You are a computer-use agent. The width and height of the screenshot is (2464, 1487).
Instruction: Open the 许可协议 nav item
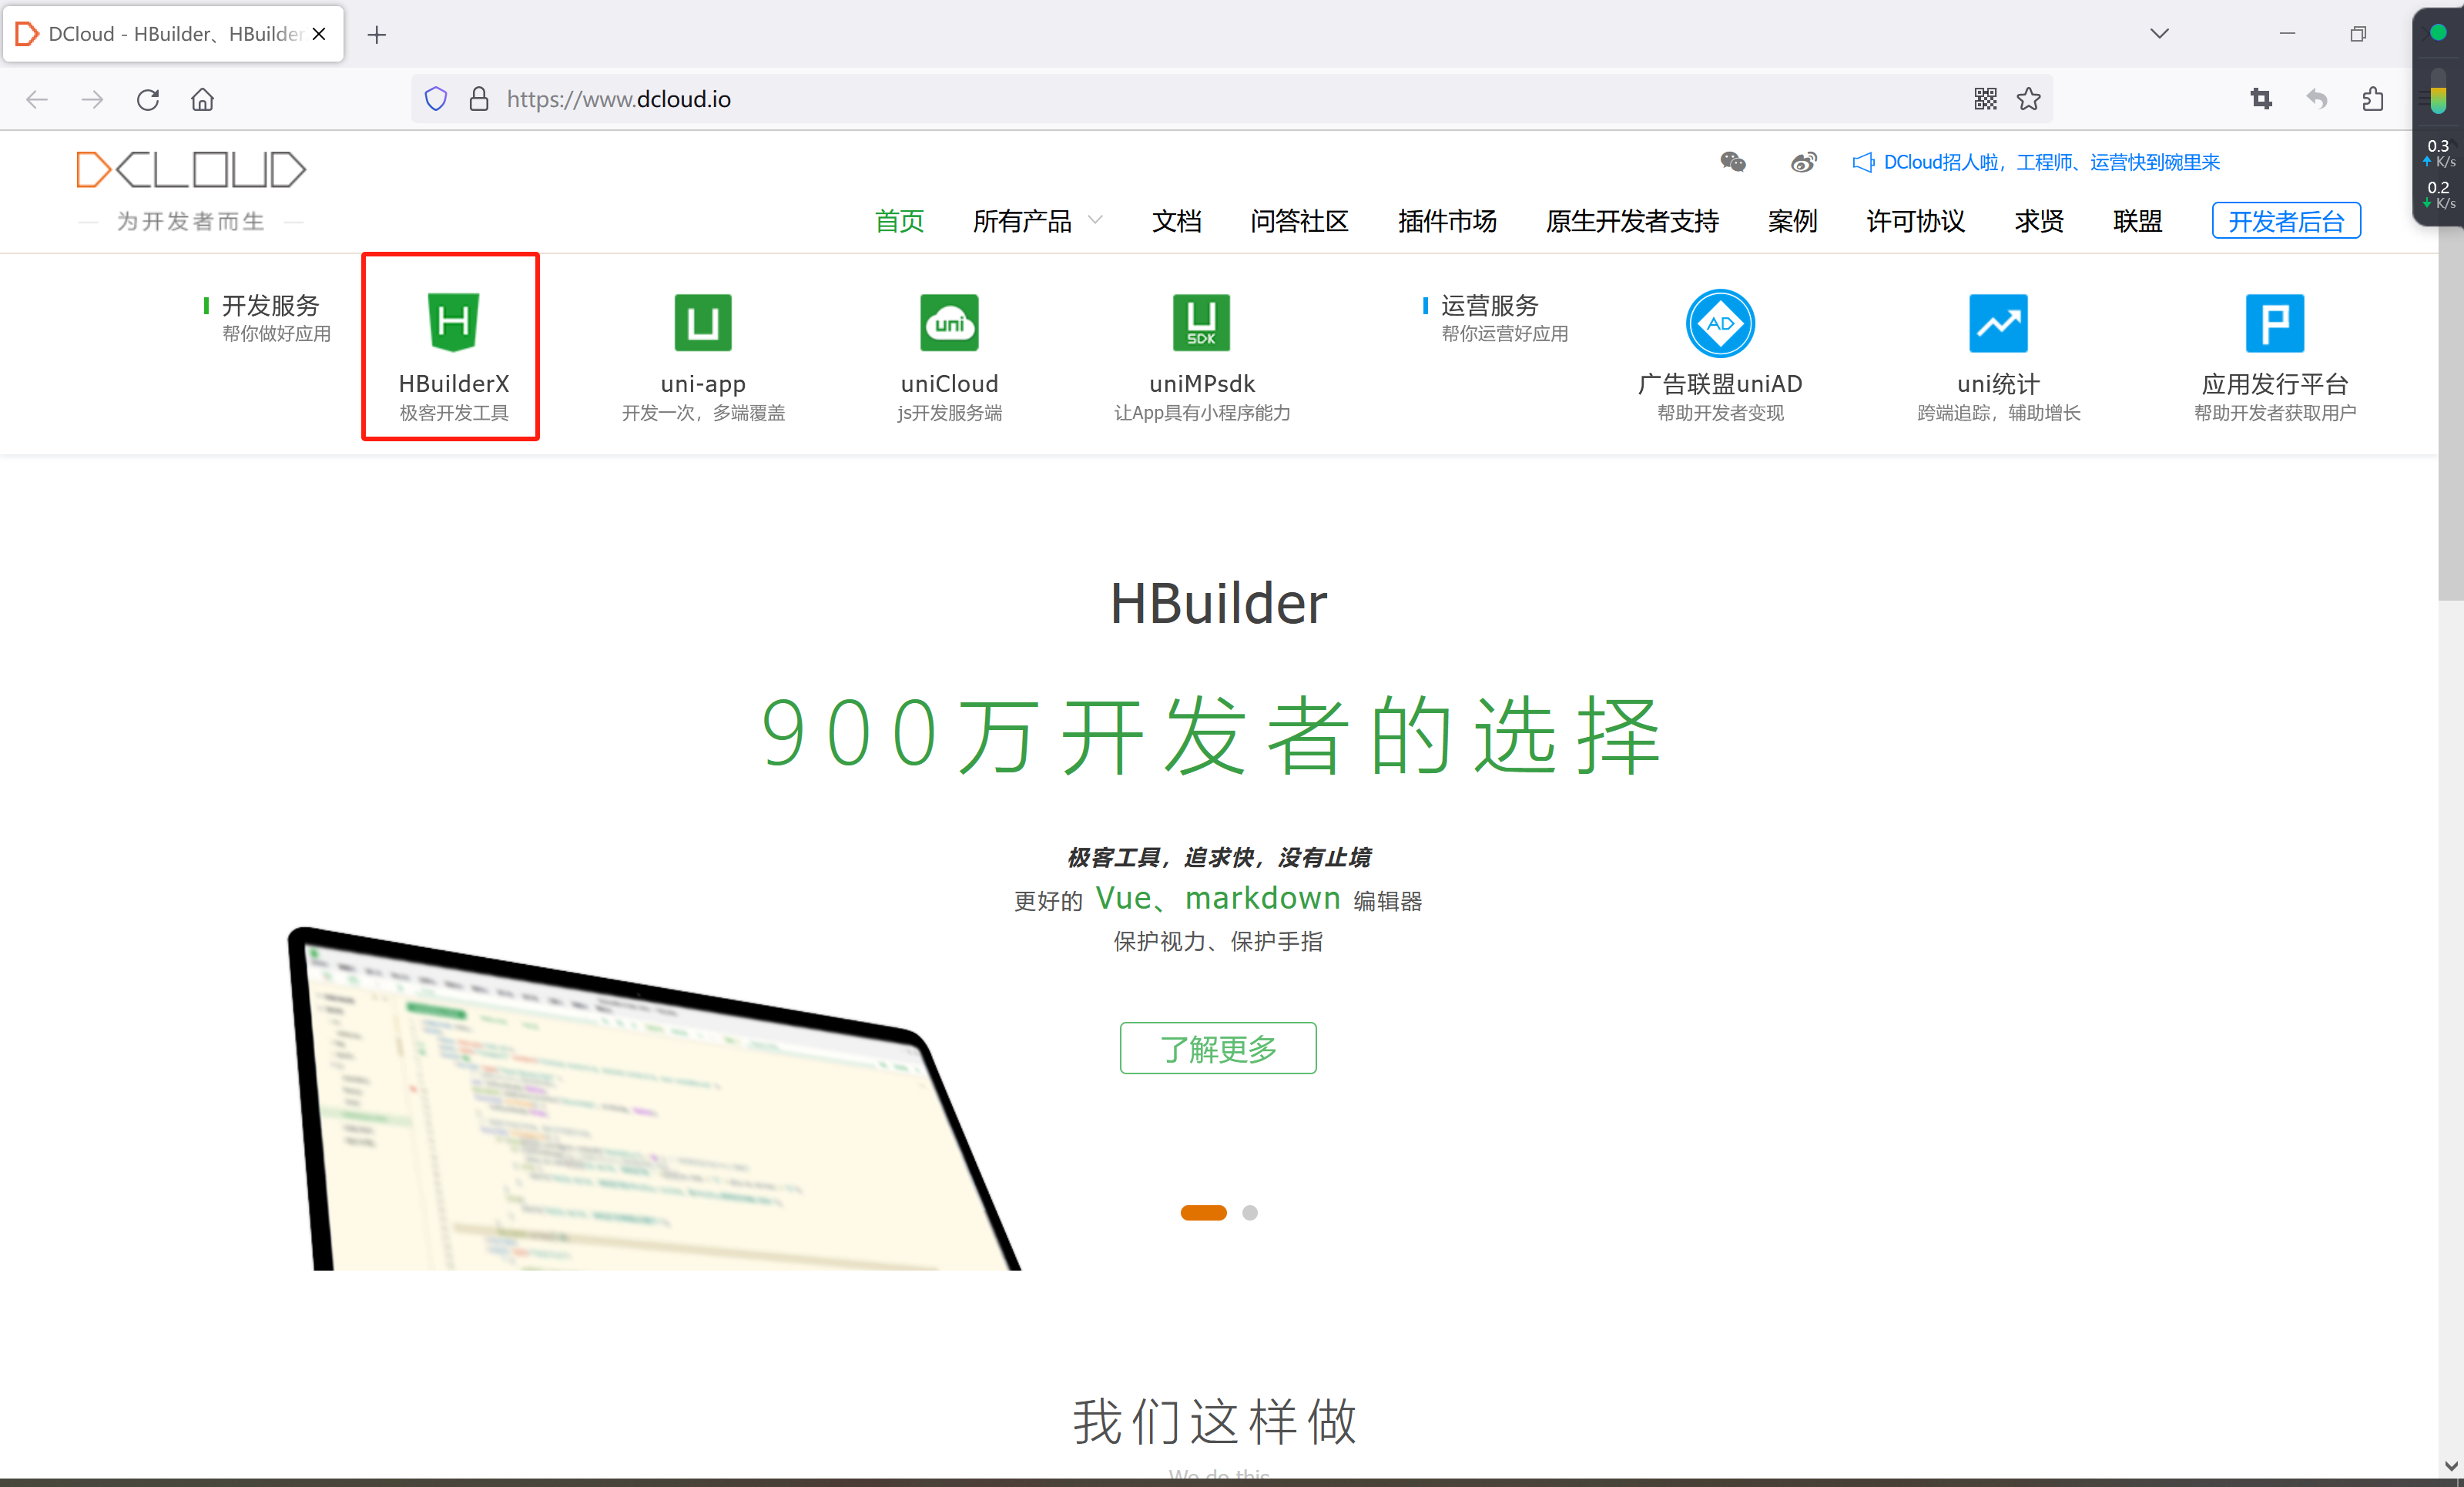click(x=1916, y=221)
